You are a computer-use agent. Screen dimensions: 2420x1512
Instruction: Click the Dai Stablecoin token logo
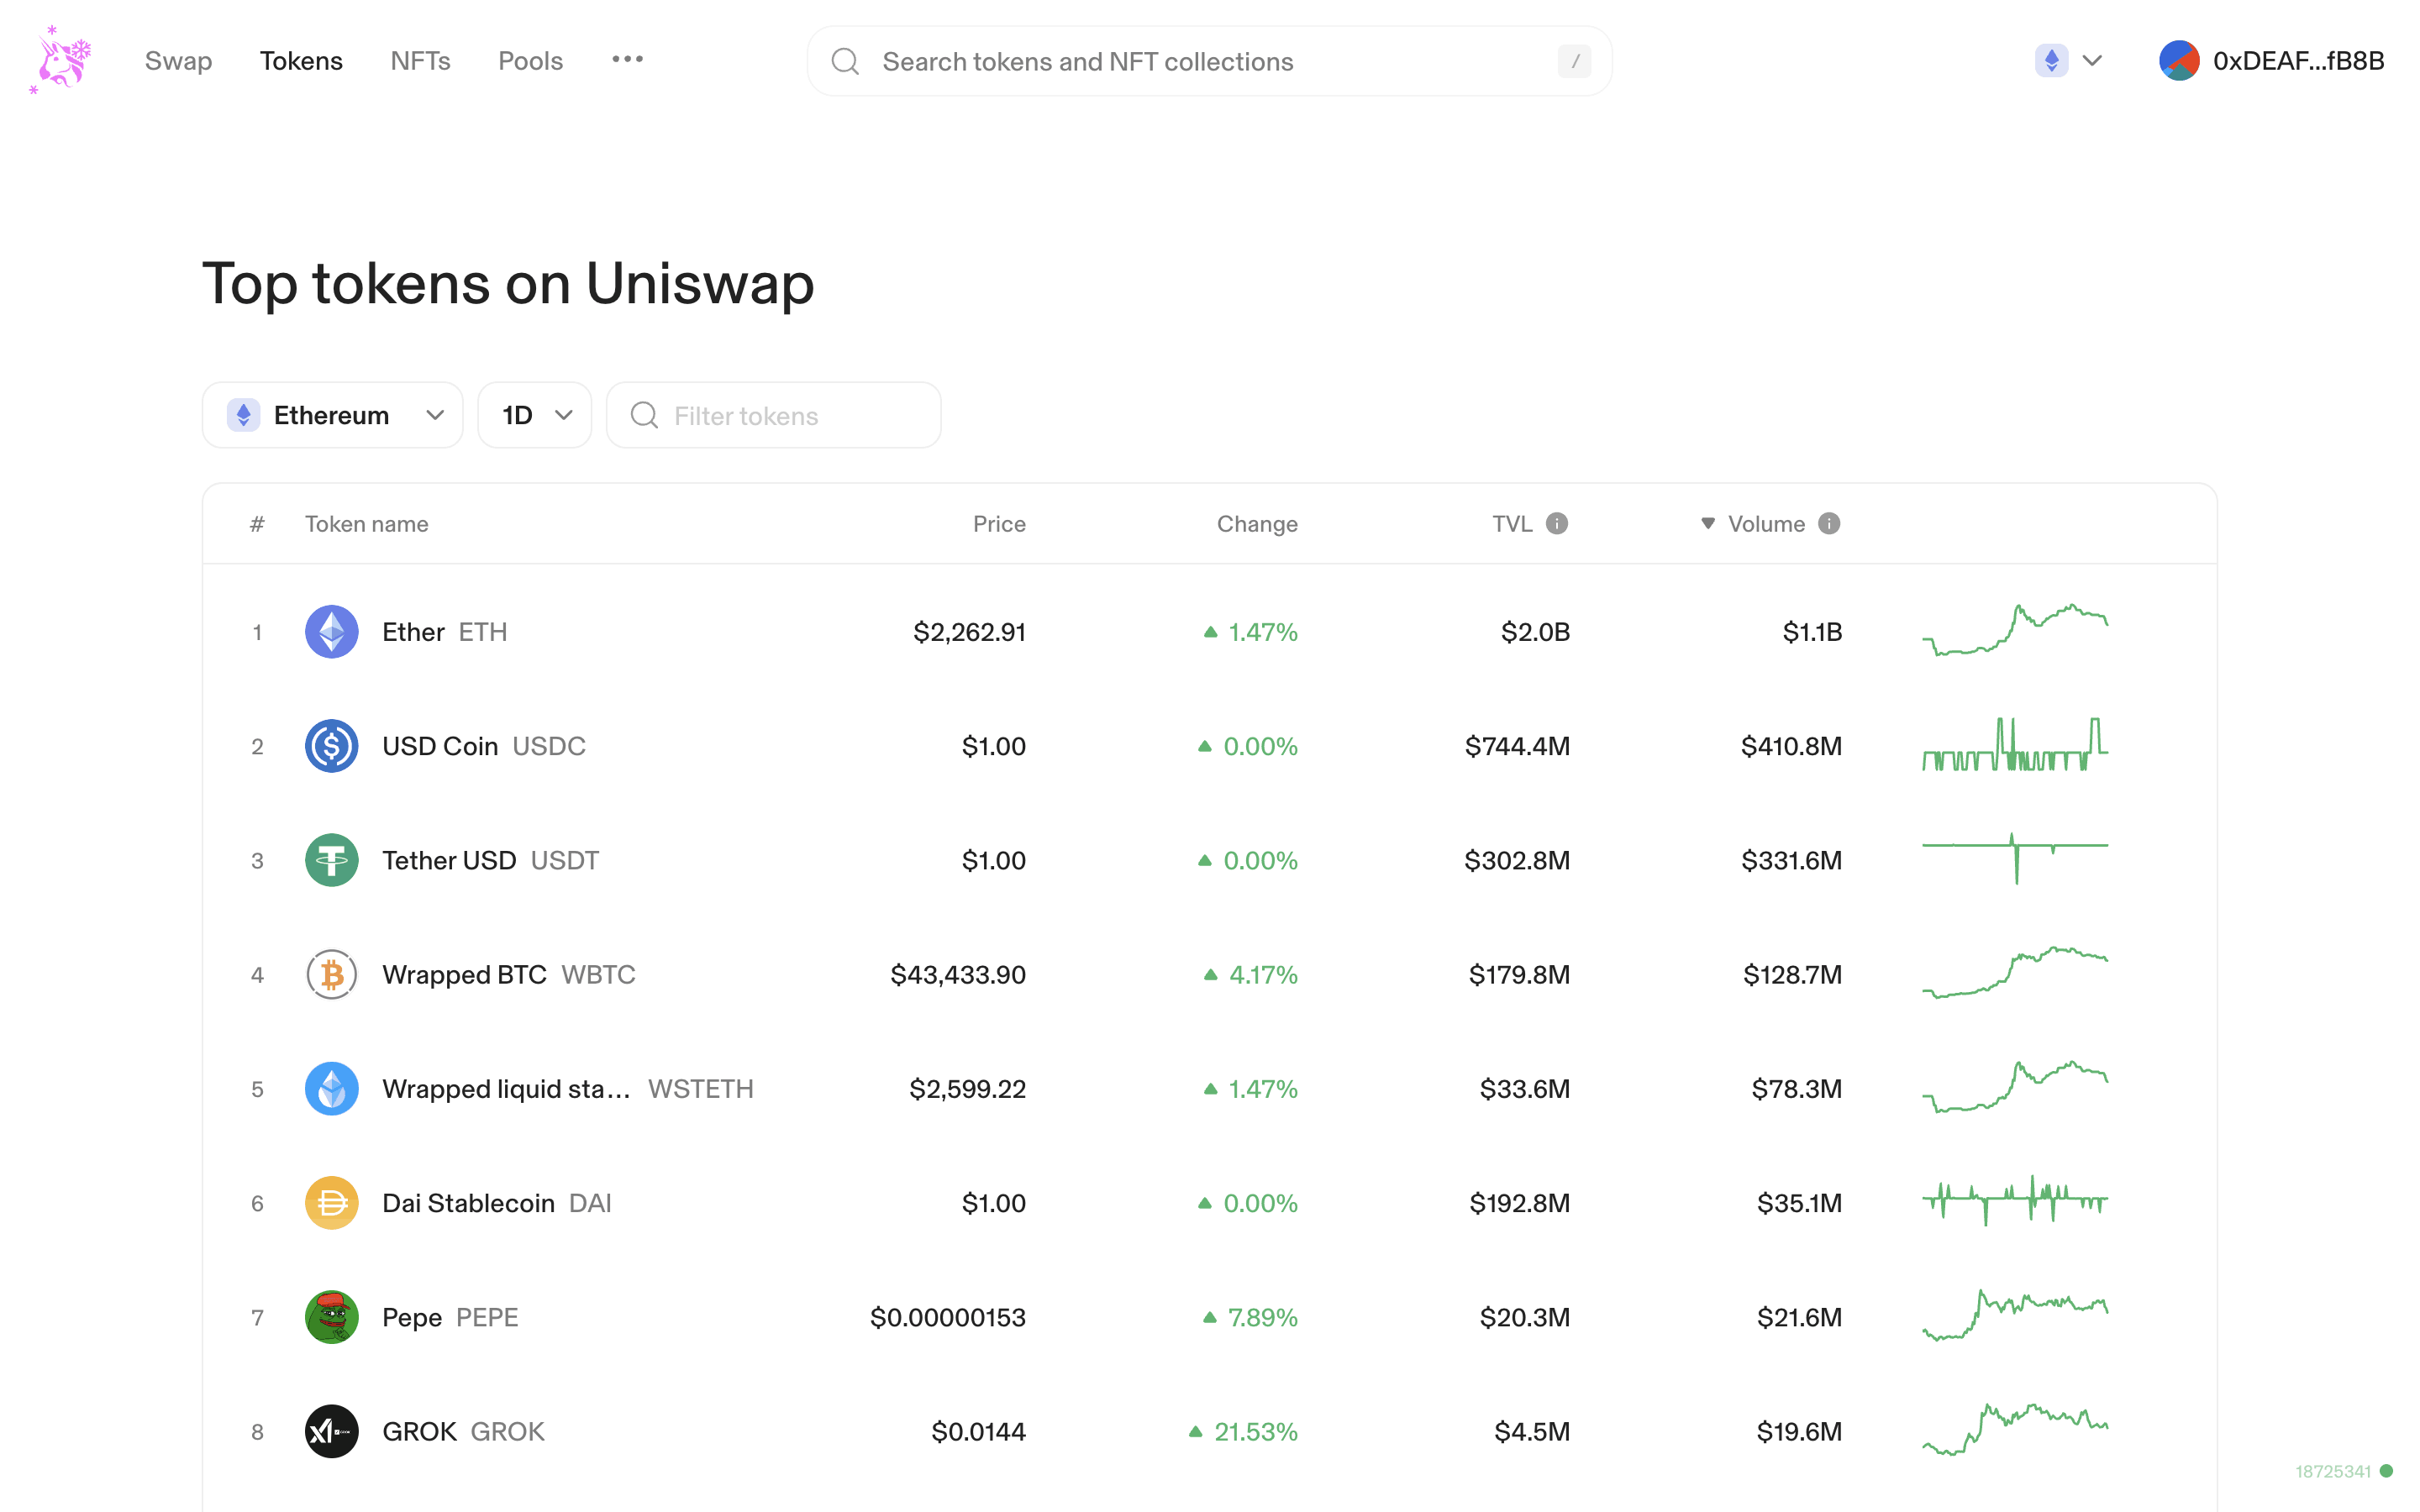[x=332, y=1203]
